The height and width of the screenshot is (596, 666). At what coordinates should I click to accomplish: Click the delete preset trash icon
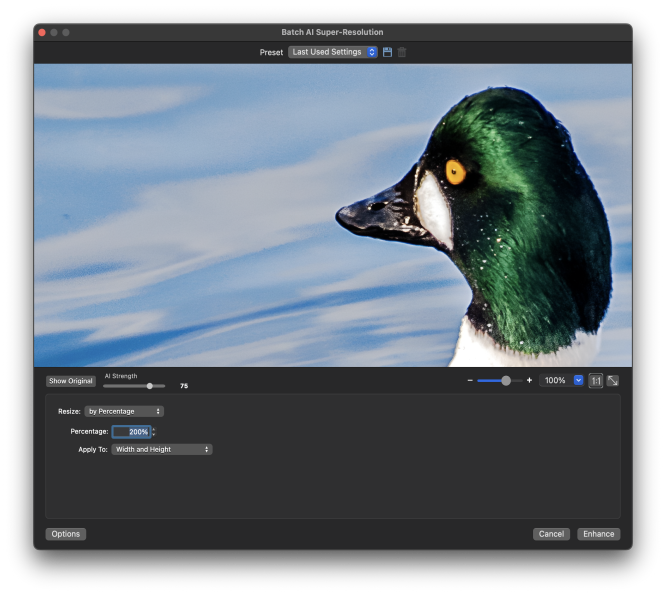point(402,52)
